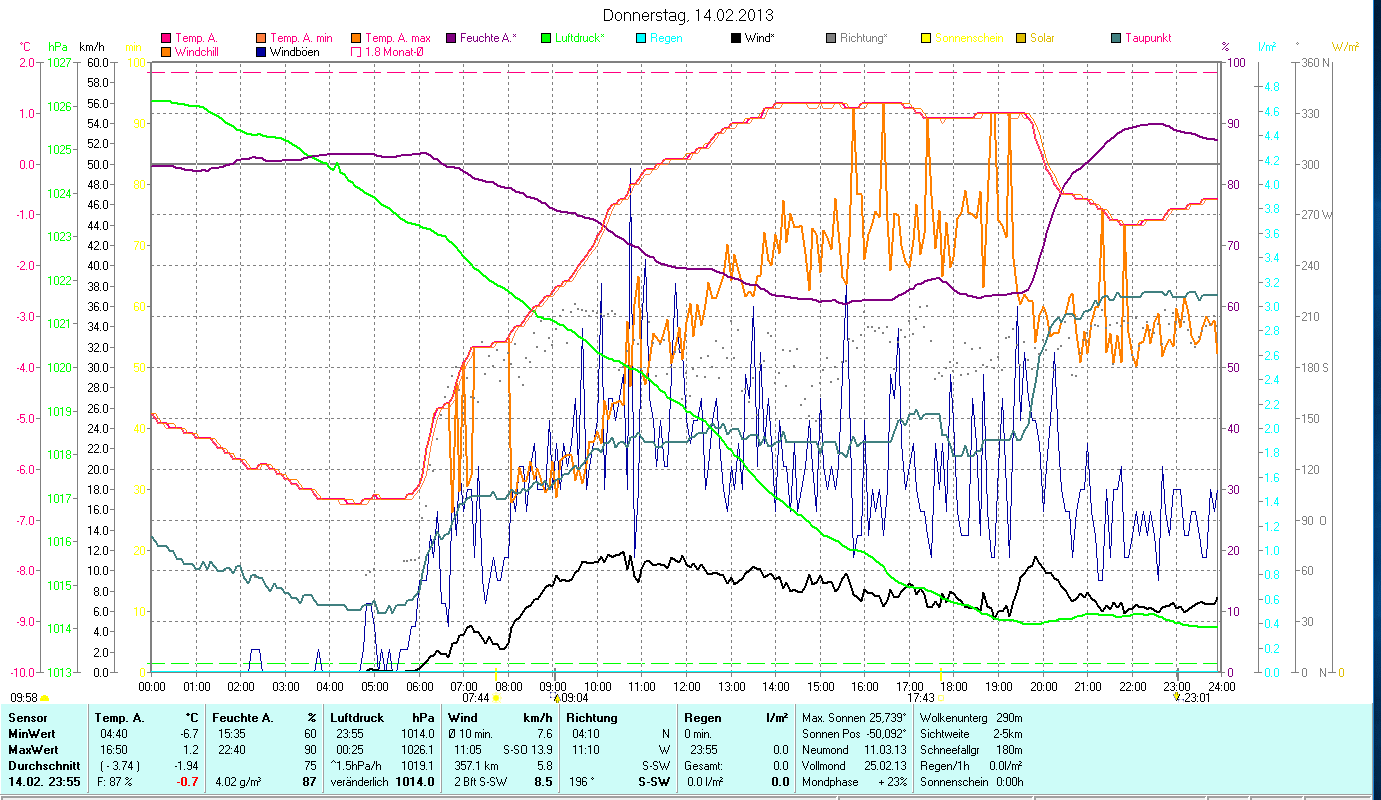Select the MaxWert row label
1381x800 pixels.
[33, 750]
